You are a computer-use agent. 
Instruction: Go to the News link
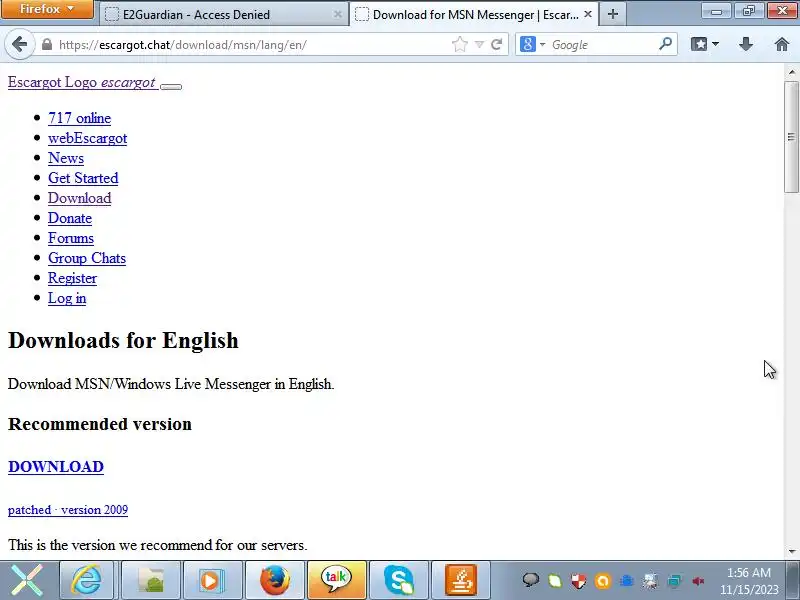click(x=66, y=158)
